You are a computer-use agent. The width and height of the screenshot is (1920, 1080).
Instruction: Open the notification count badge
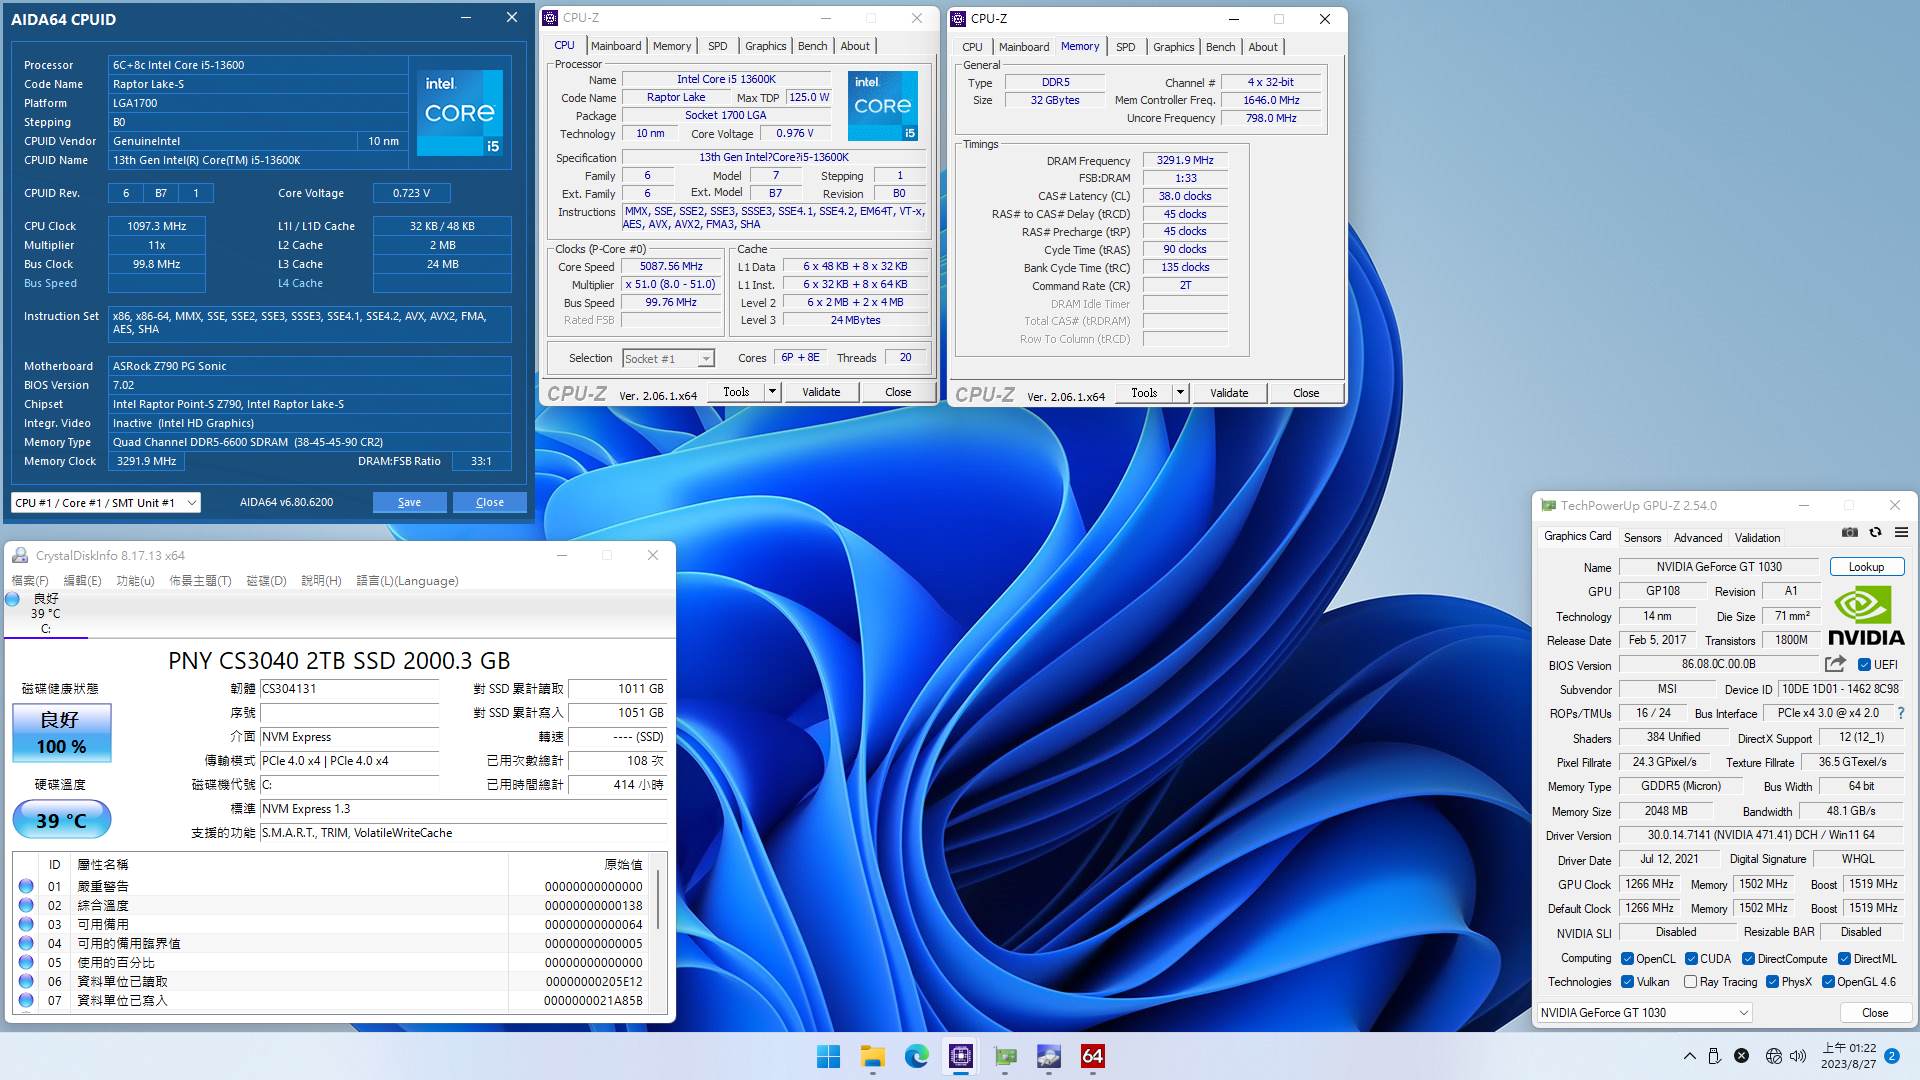[1892, 1056]
